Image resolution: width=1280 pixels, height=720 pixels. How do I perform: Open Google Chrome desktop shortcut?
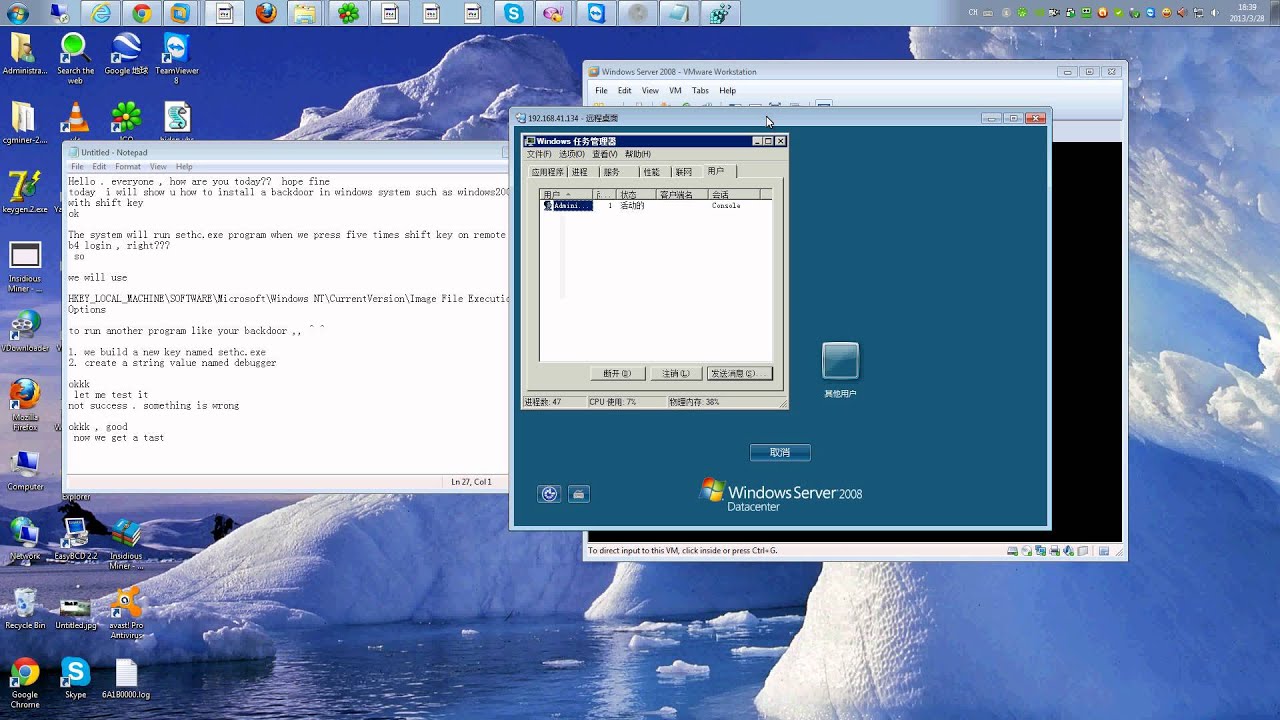coord(25,683)
